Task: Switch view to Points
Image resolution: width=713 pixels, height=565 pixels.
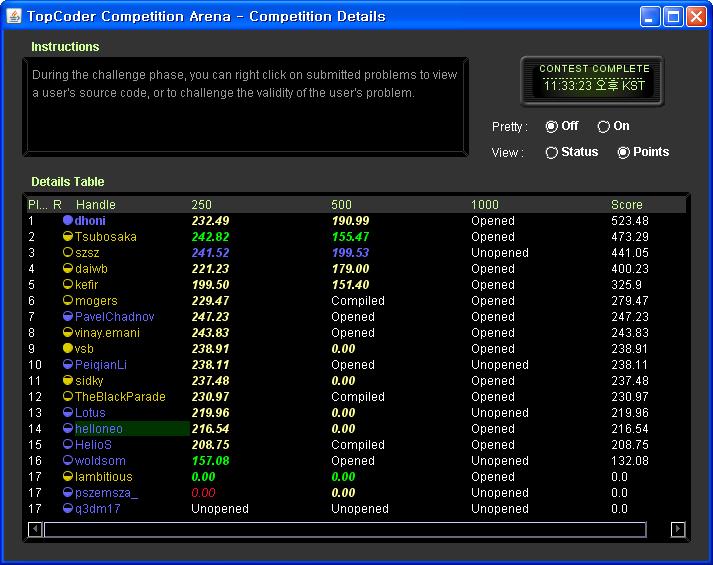Action: pos(623,153)
